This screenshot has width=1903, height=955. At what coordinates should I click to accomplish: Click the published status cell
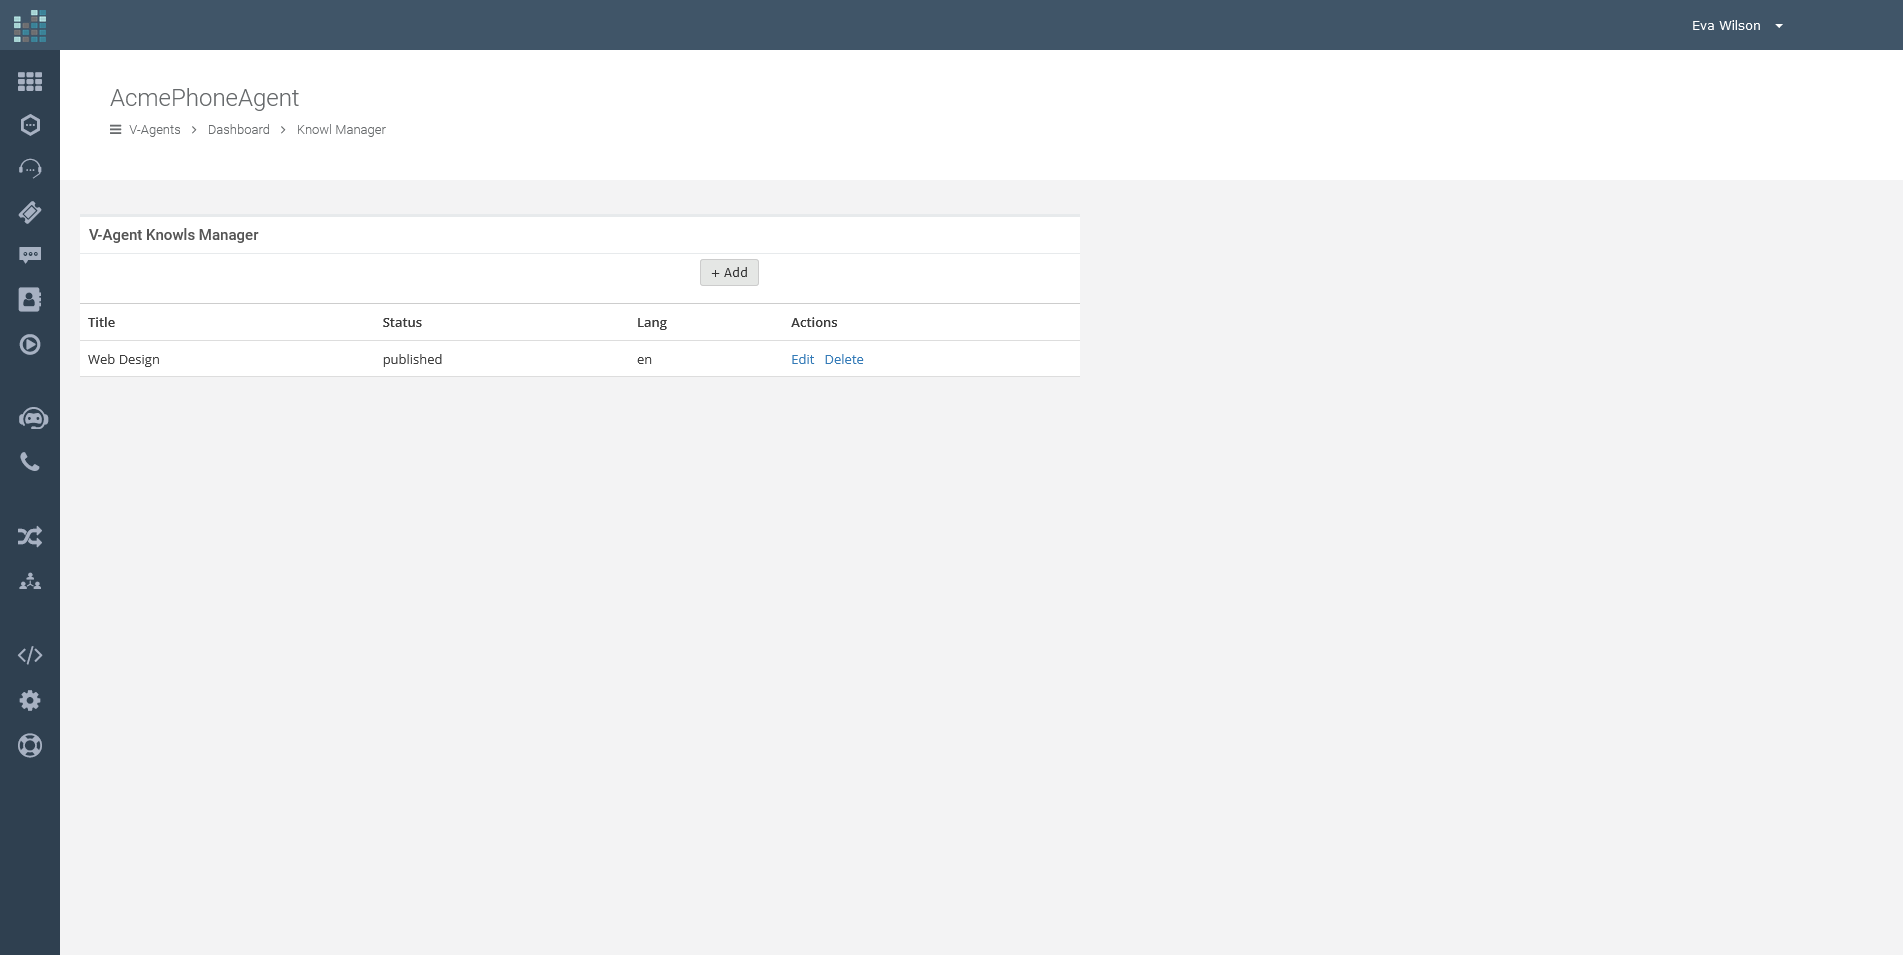click(x=412, y=359)
